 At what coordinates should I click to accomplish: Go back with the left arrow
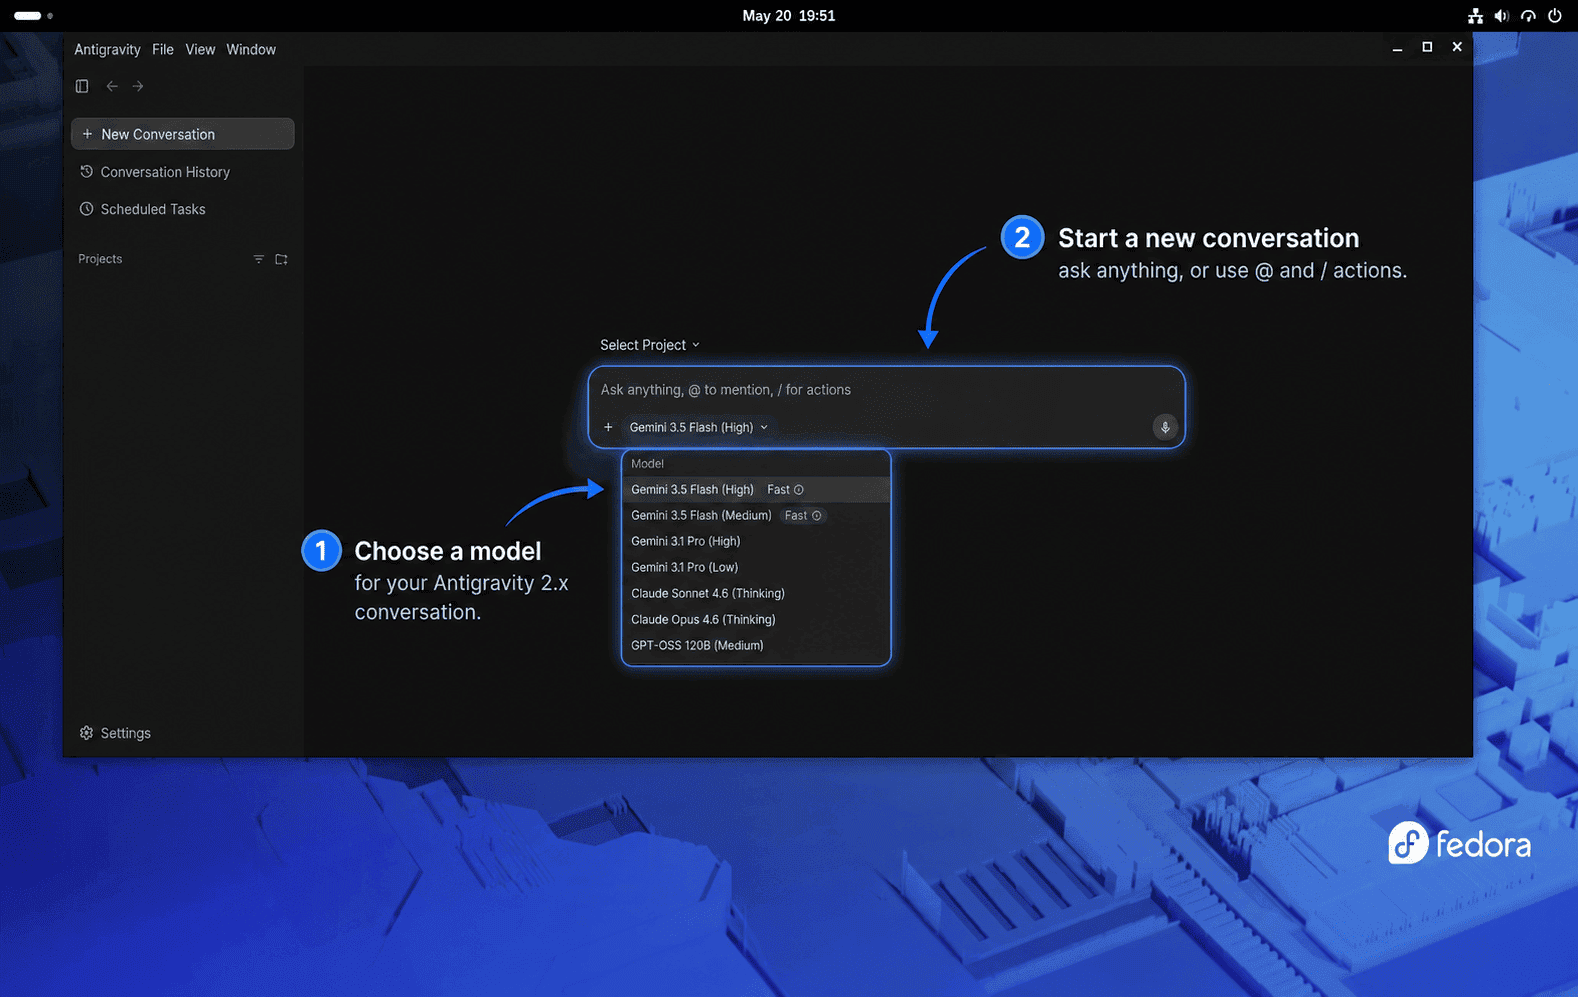click(112, 86)
